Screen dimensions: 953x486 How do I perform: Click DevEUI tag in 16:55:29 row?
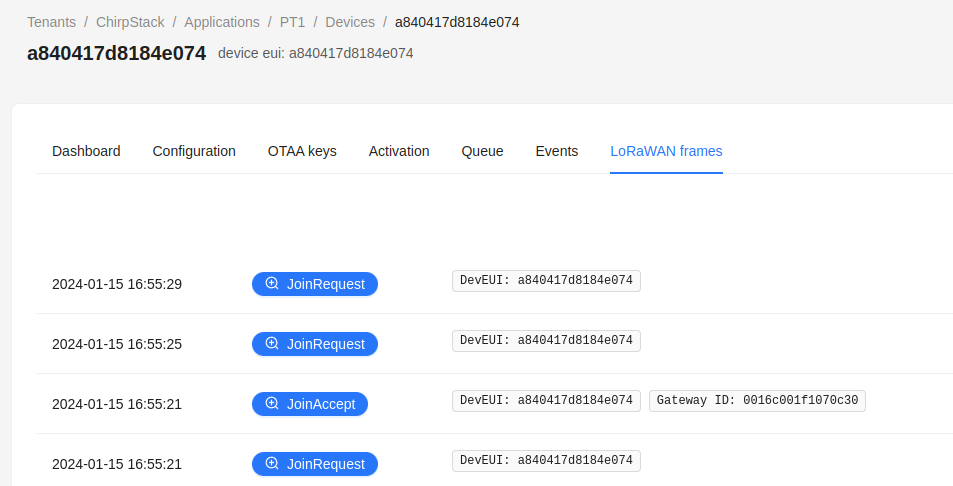546,280
